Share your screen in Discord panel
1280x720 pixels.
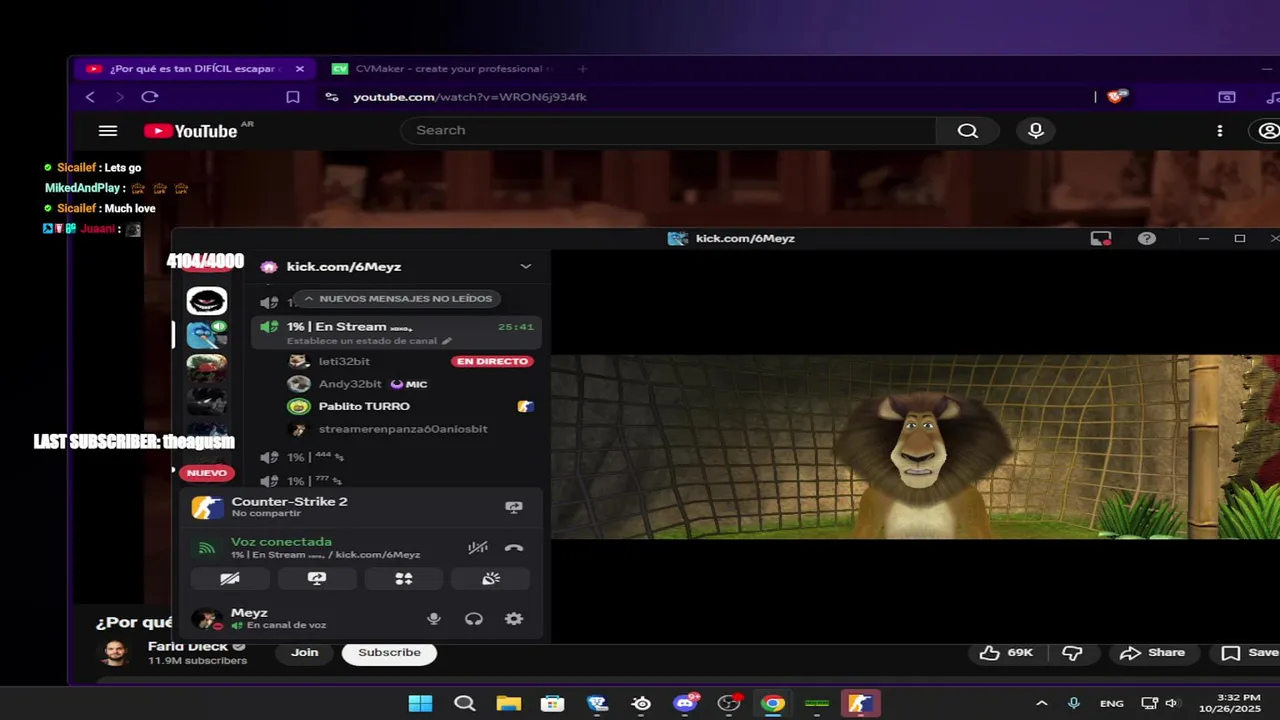pyautogui.click(x=317, y=579)
